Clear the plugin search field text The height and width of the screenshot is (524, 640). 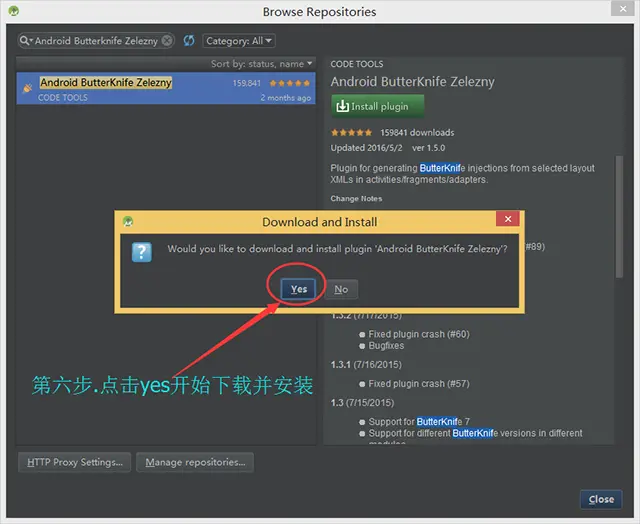click(167, 40)
